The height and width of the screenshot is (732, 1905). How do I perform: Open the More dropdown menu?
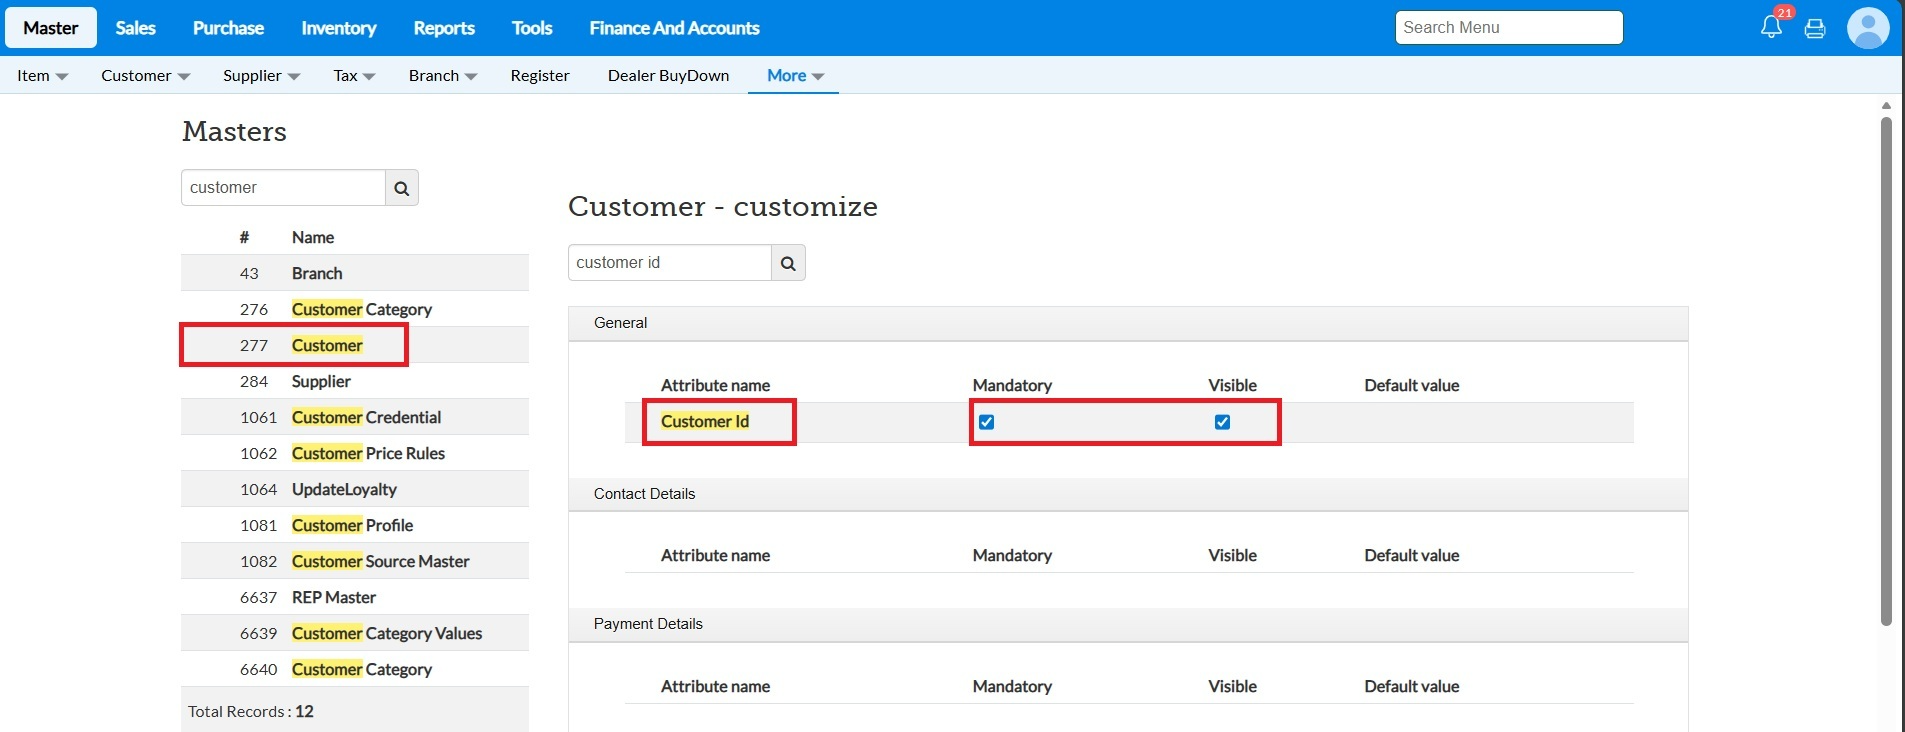click(794, 76)
